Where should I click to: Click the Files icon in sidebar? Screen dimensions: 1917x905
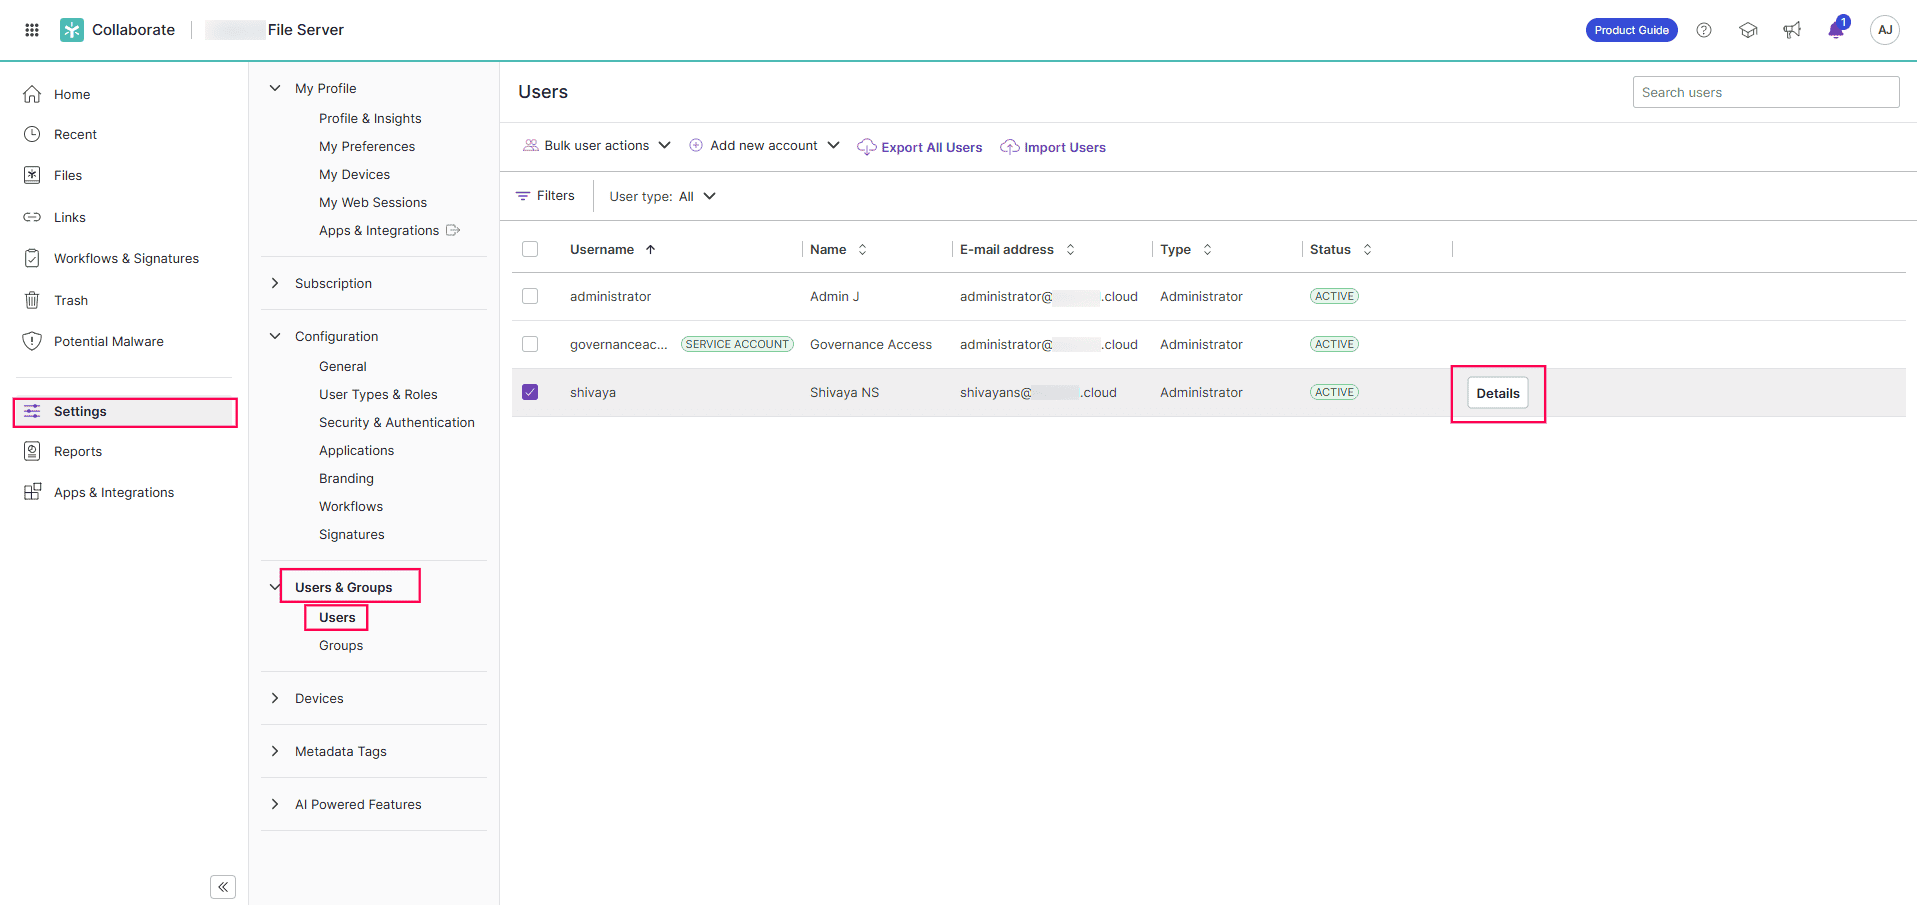tap(32, 175)
